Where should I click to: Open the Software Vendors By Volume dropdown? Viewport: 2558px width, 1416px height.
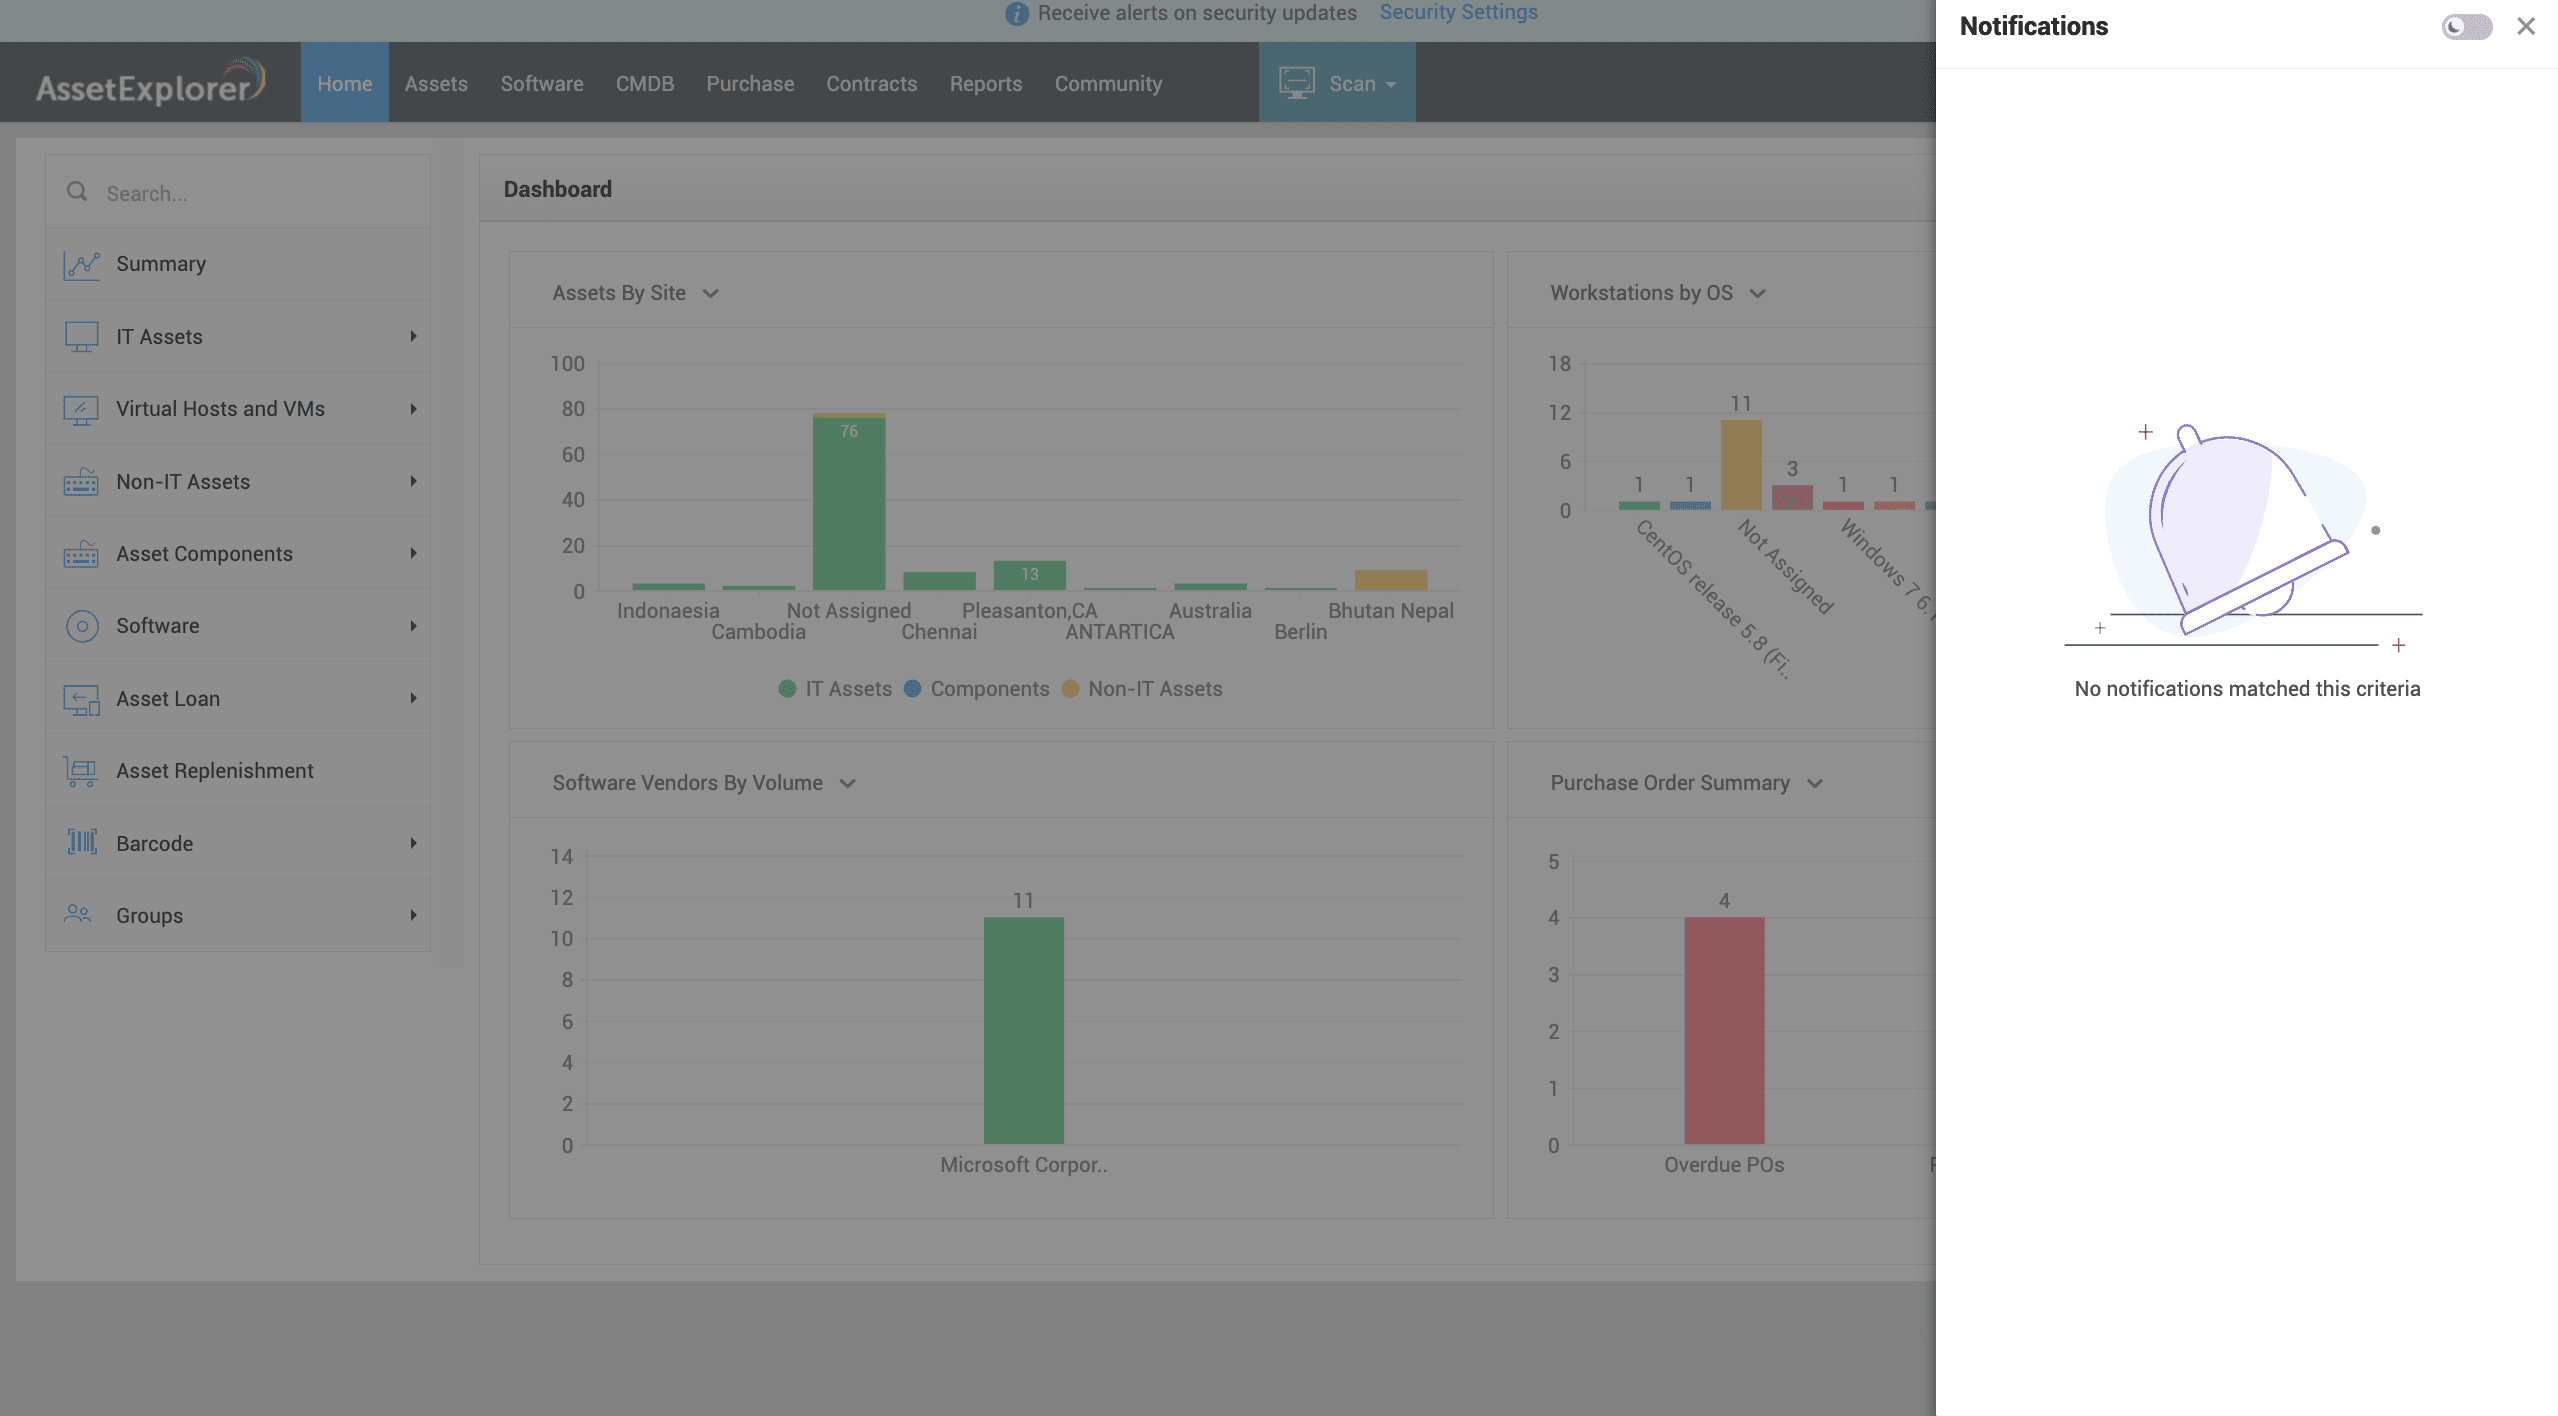[x=847, y=783]
